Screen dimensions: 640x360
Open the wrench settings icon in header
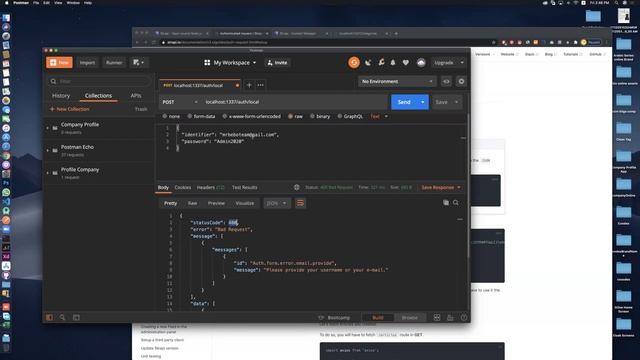[381, 62]
